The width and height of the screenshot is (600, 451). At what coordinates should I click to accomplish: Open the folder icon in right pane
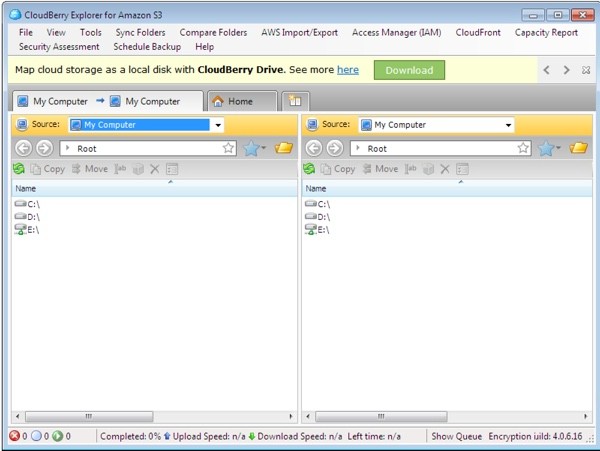pyautogui.click(x=578, y=148)
